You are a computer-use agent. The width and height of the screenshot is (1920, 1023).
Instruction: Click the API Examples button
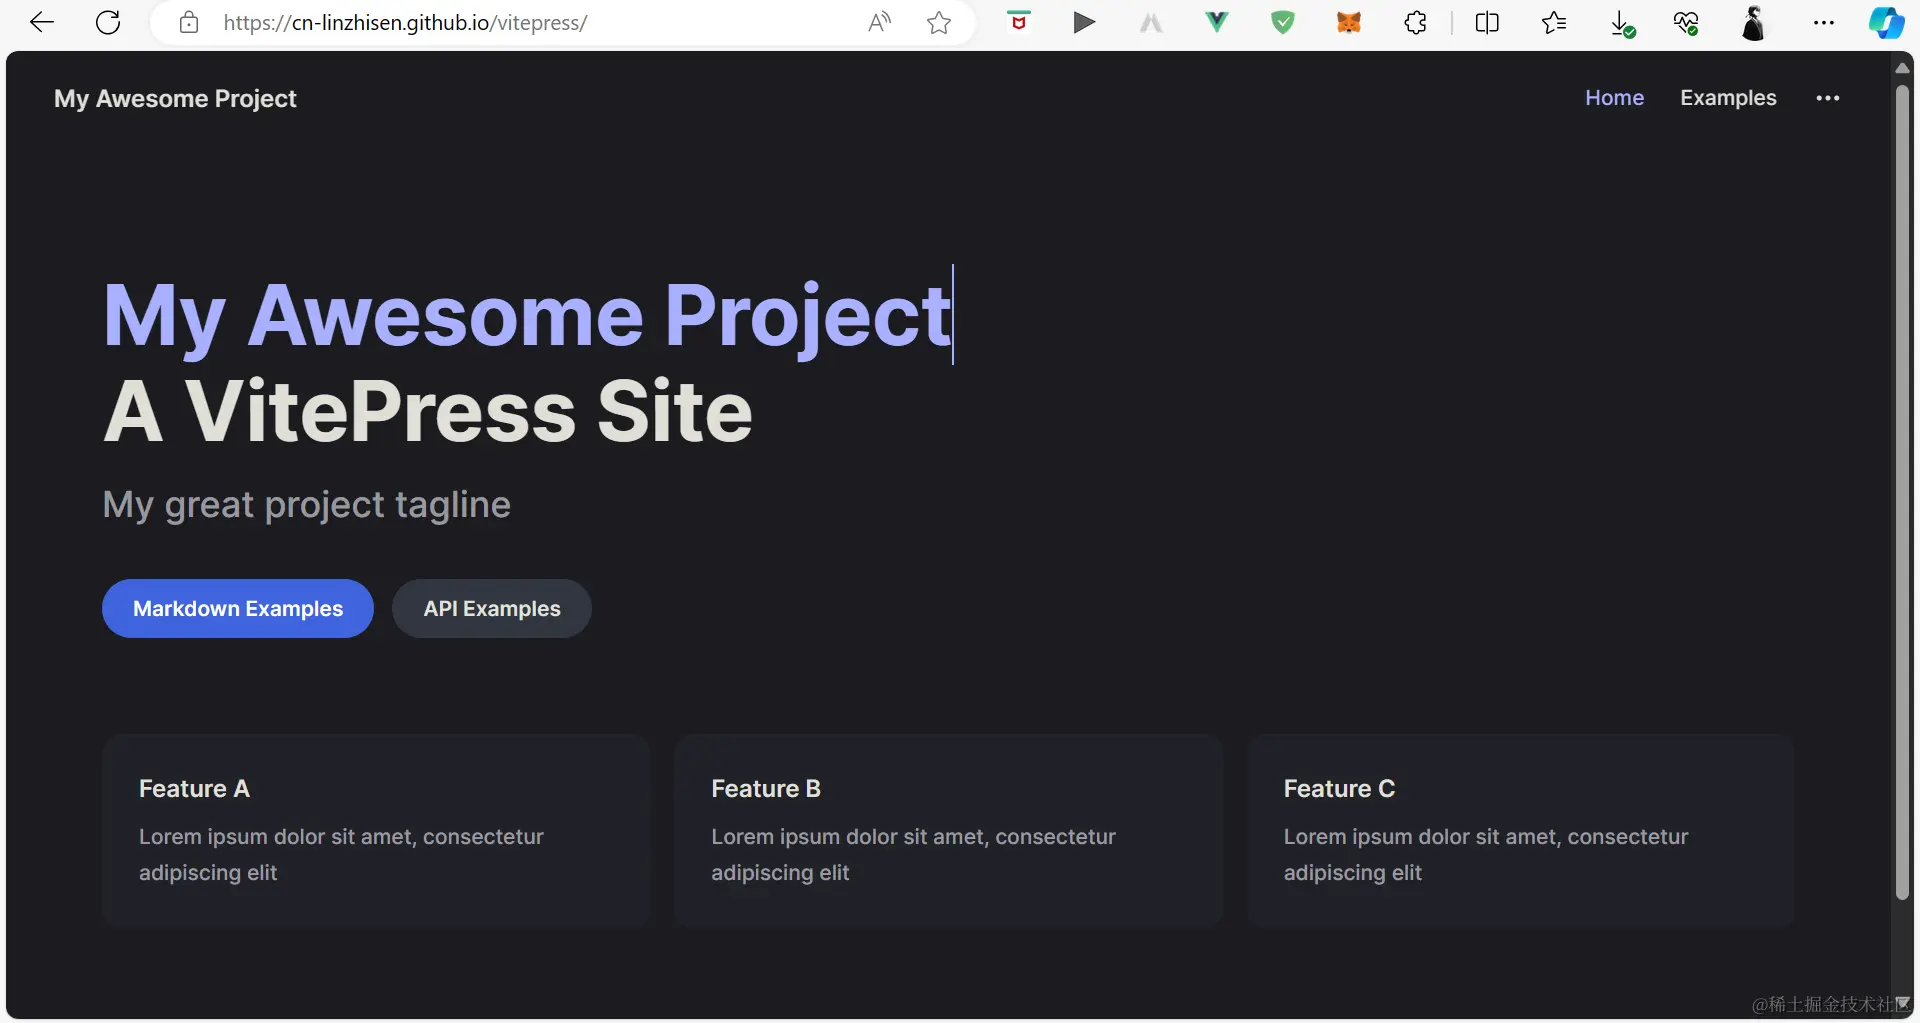pyautogui.click(x=492, y=608)
